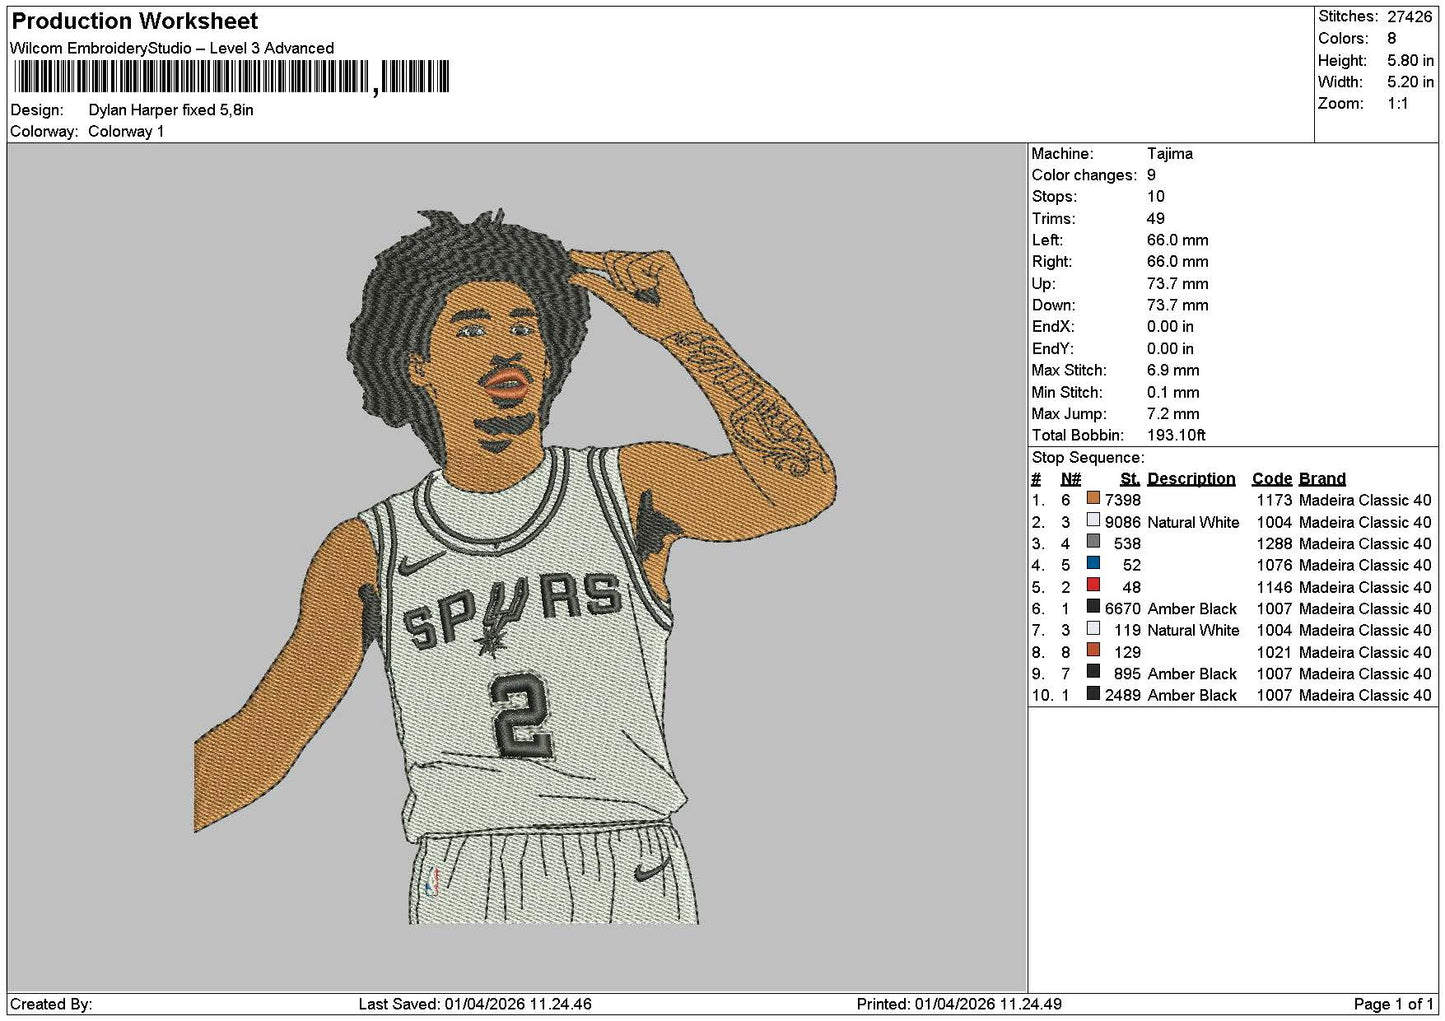Click stitch count 9086 in row 2
1445x1021 pixels.
click(1123, 522)
